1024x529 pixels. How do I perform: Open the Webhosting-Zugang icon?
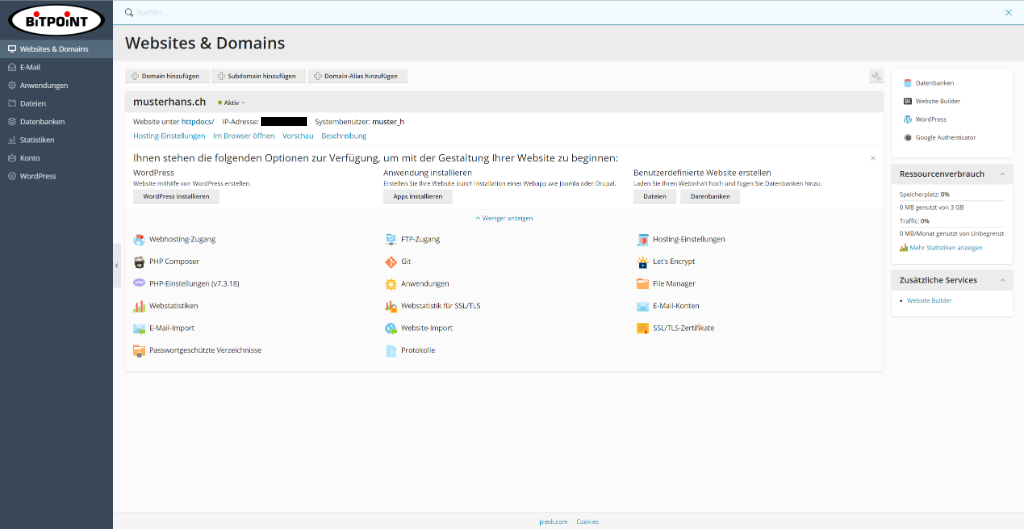pyautogui.click(x=139, y=240)
